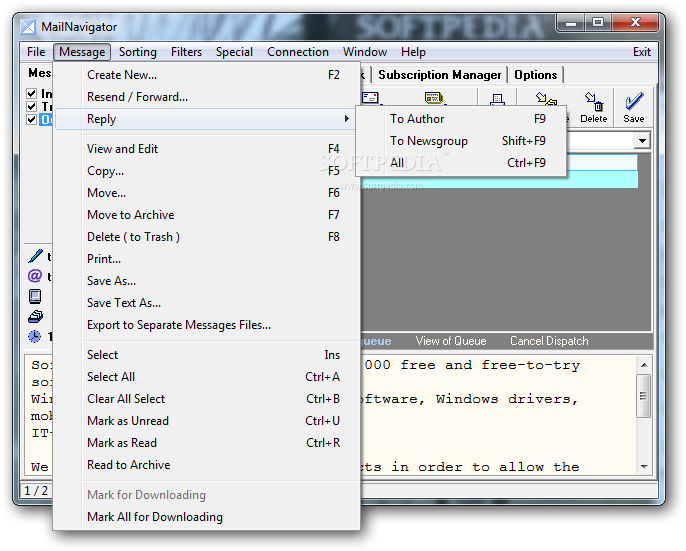The width and height of the screenshot is (686, 551).
Task: Toggle the first folder checkbox starting with 'In'
Action: coord(31,93)
